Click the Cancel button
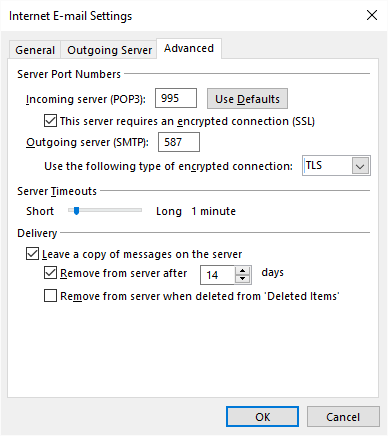Image resolution: width=388 pixels, height=436 pixels. coord(343,417)
